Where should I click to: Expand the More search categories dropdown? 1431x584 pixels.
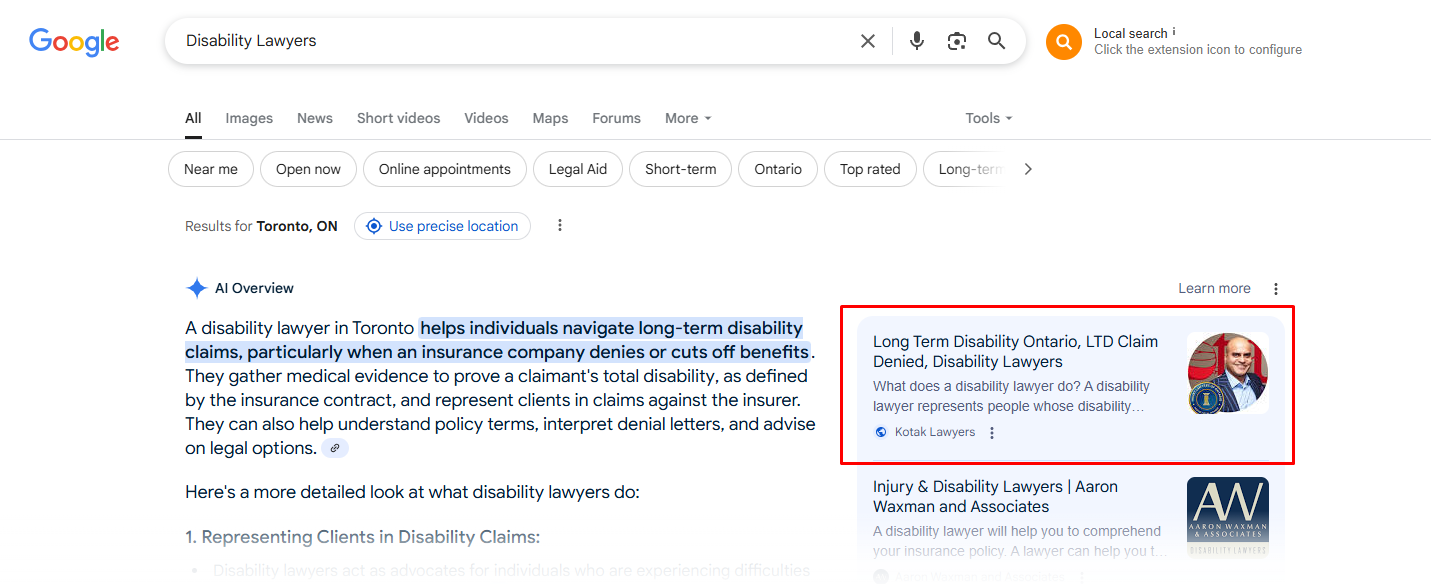point(688,118)
